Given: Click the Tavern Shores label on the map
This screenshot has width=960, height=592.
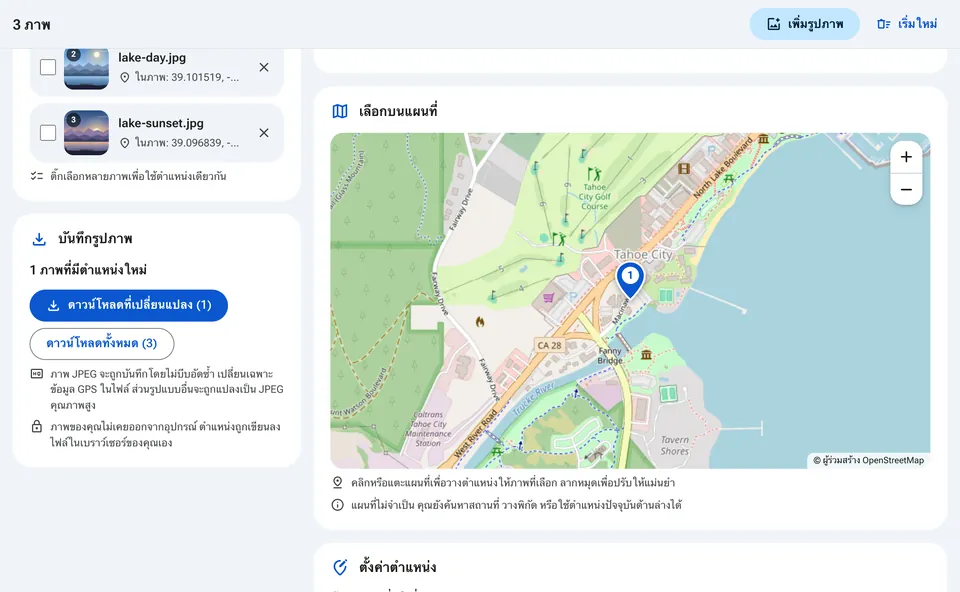Looking at the screenshot, I should tap(675, 446).
